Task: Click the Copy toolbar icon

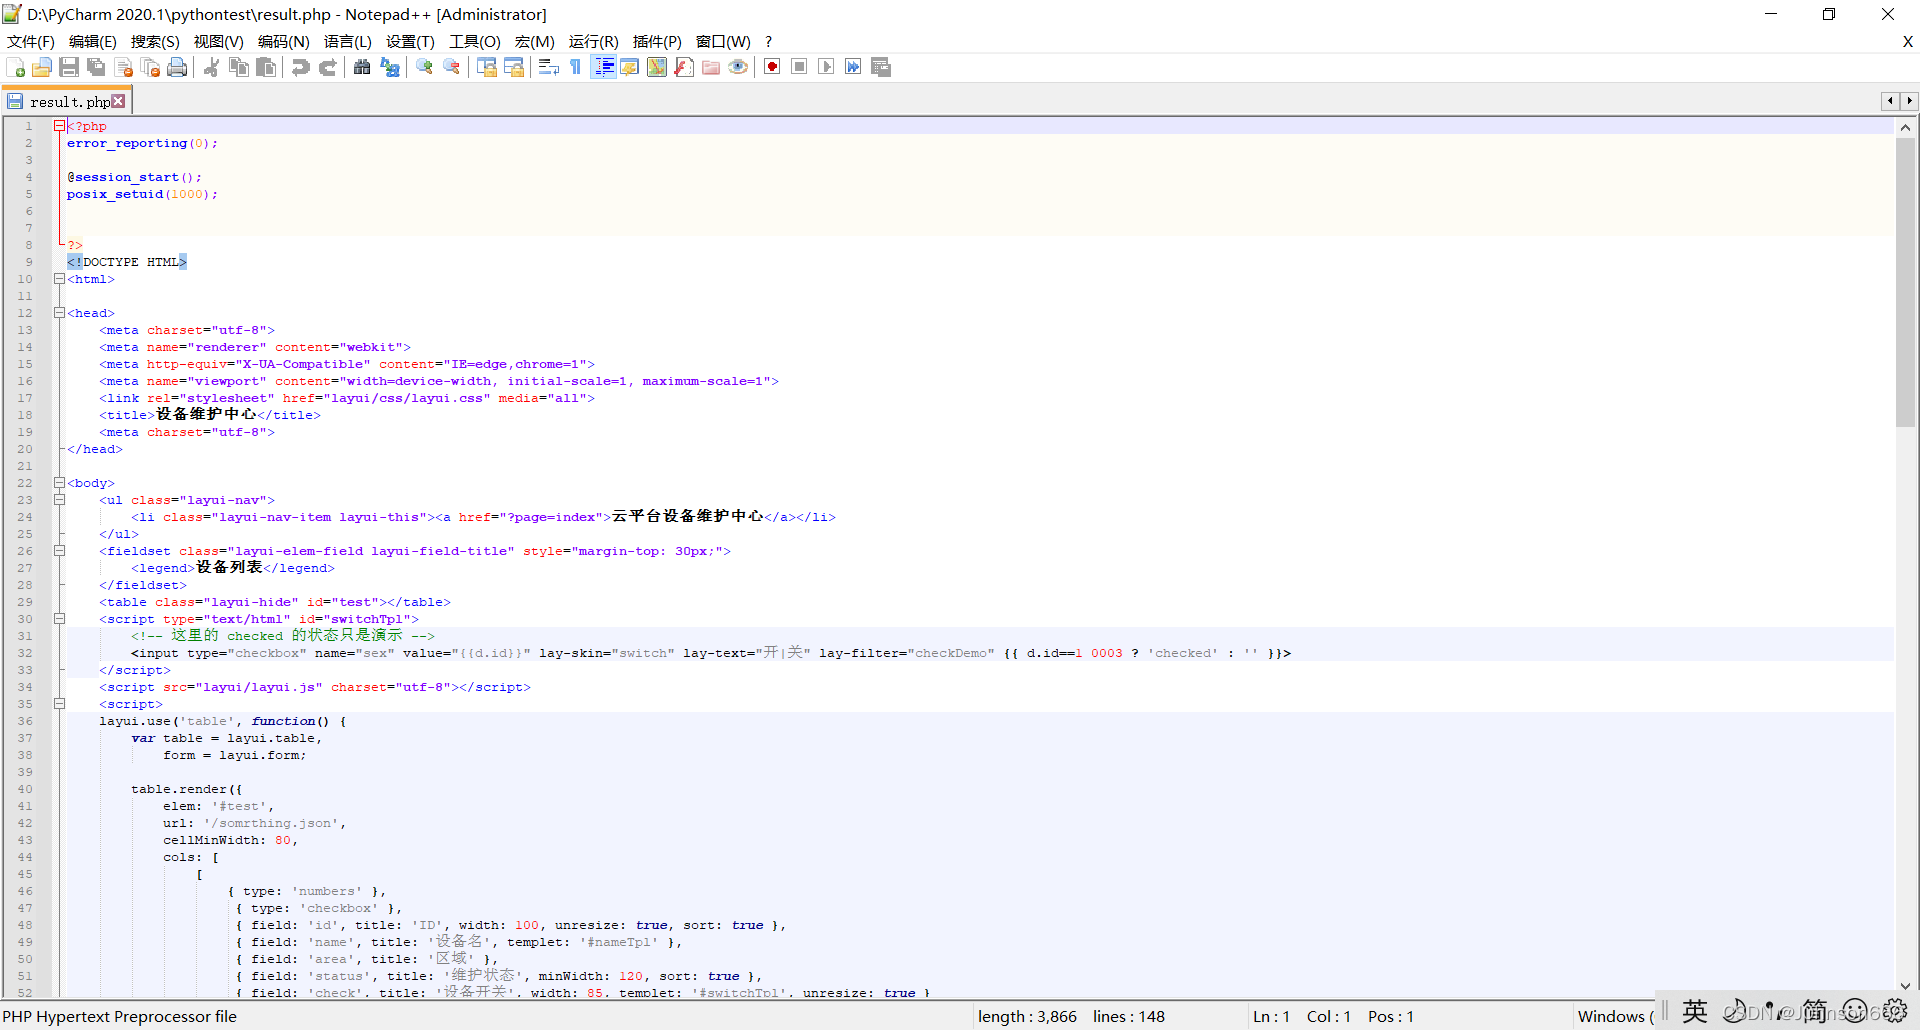Action: pos(239,67)
